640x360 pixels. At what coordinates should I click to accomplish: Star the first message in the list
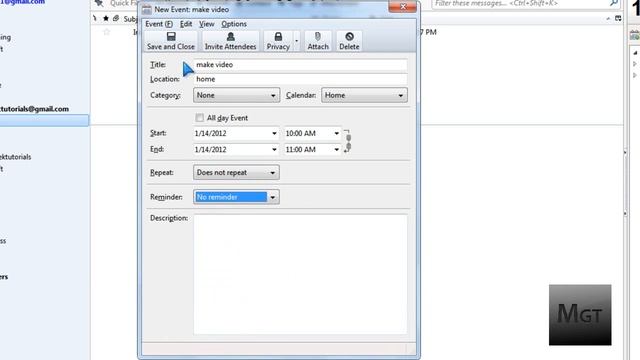(x=107, y=32)
